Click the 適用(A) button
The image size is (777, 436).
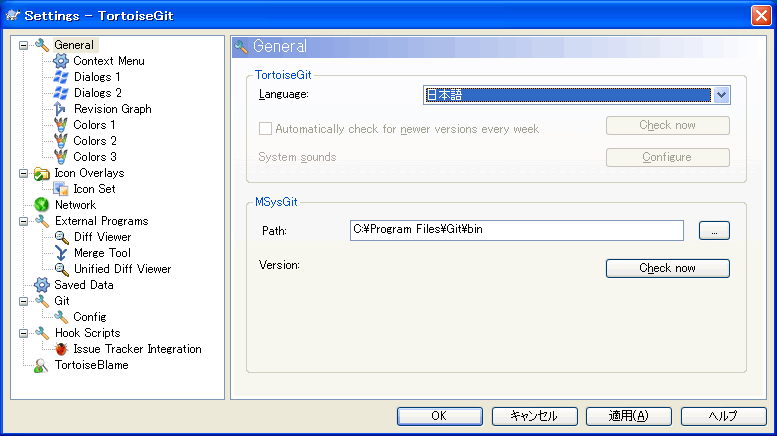tap(629, 416)
